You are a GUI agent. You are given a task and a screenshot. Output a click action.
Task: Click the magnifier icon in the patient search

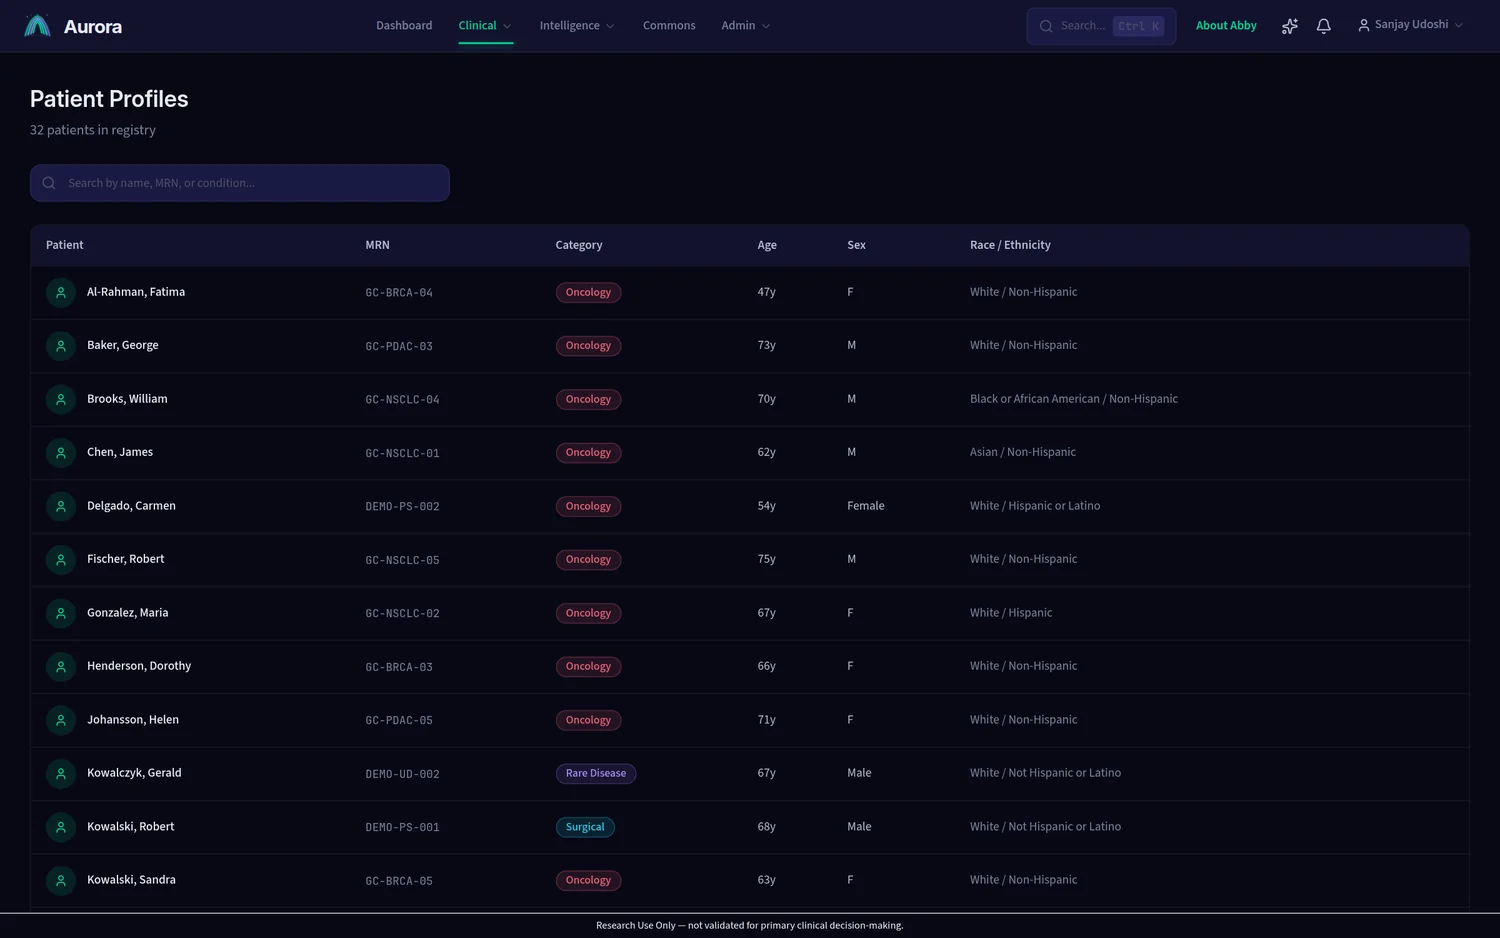pyautogui.click(x=49, y=183)
